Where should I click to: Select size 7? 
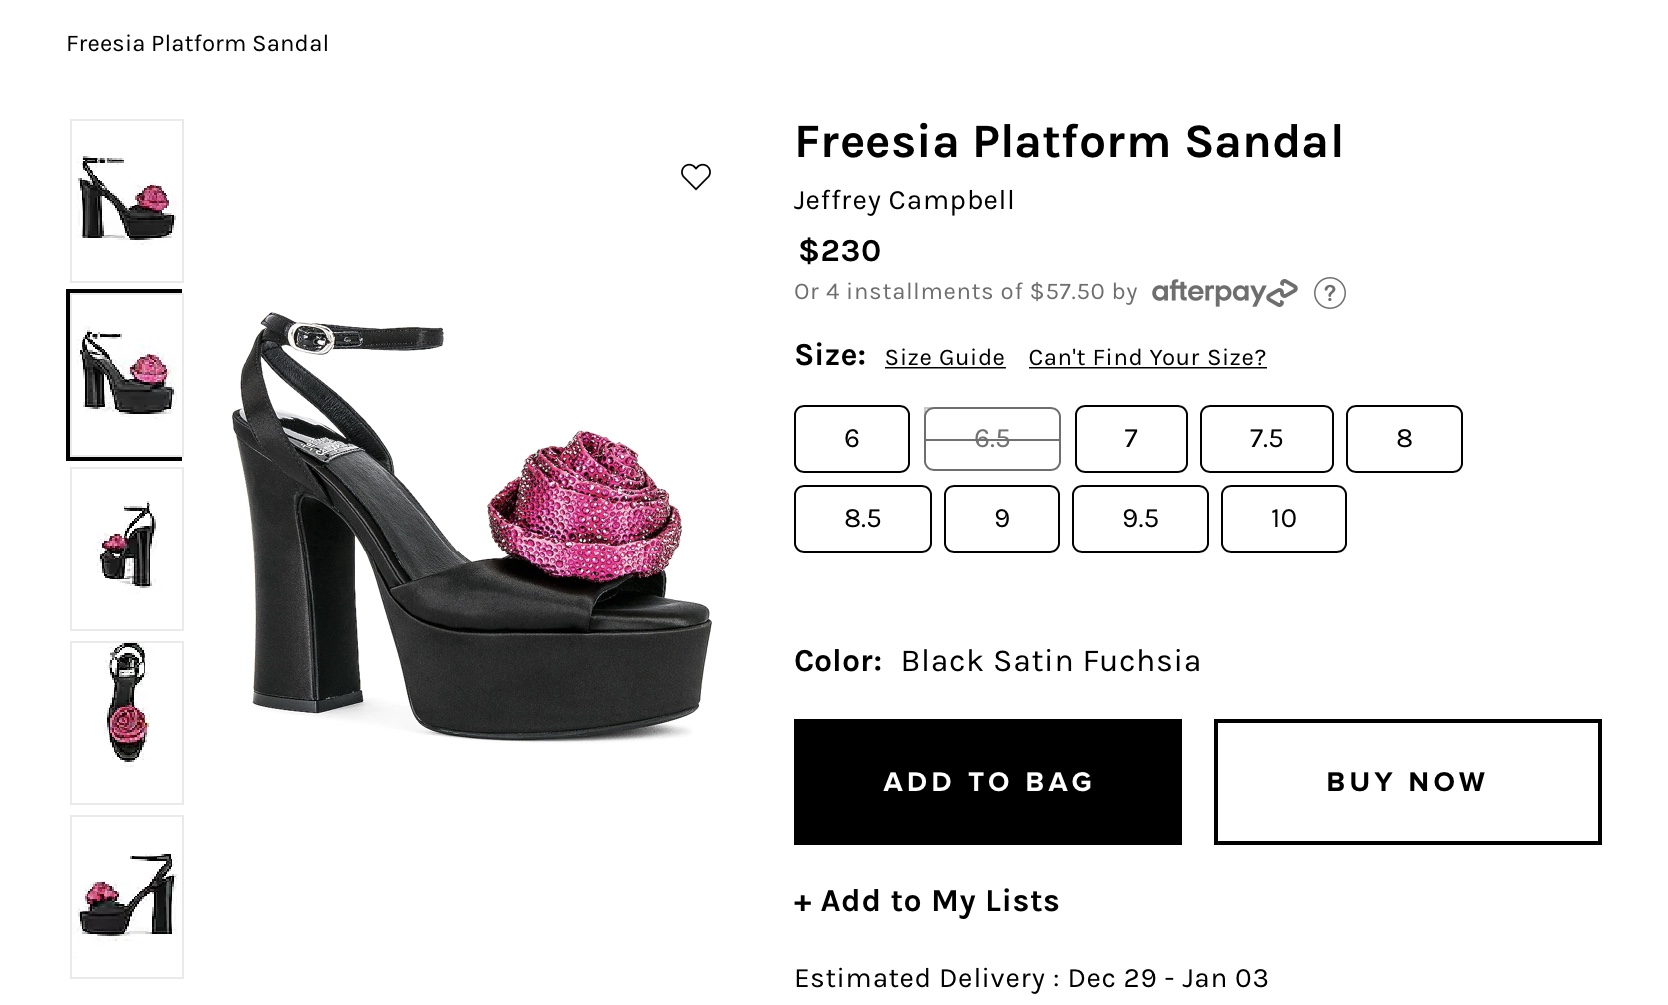1130,439
